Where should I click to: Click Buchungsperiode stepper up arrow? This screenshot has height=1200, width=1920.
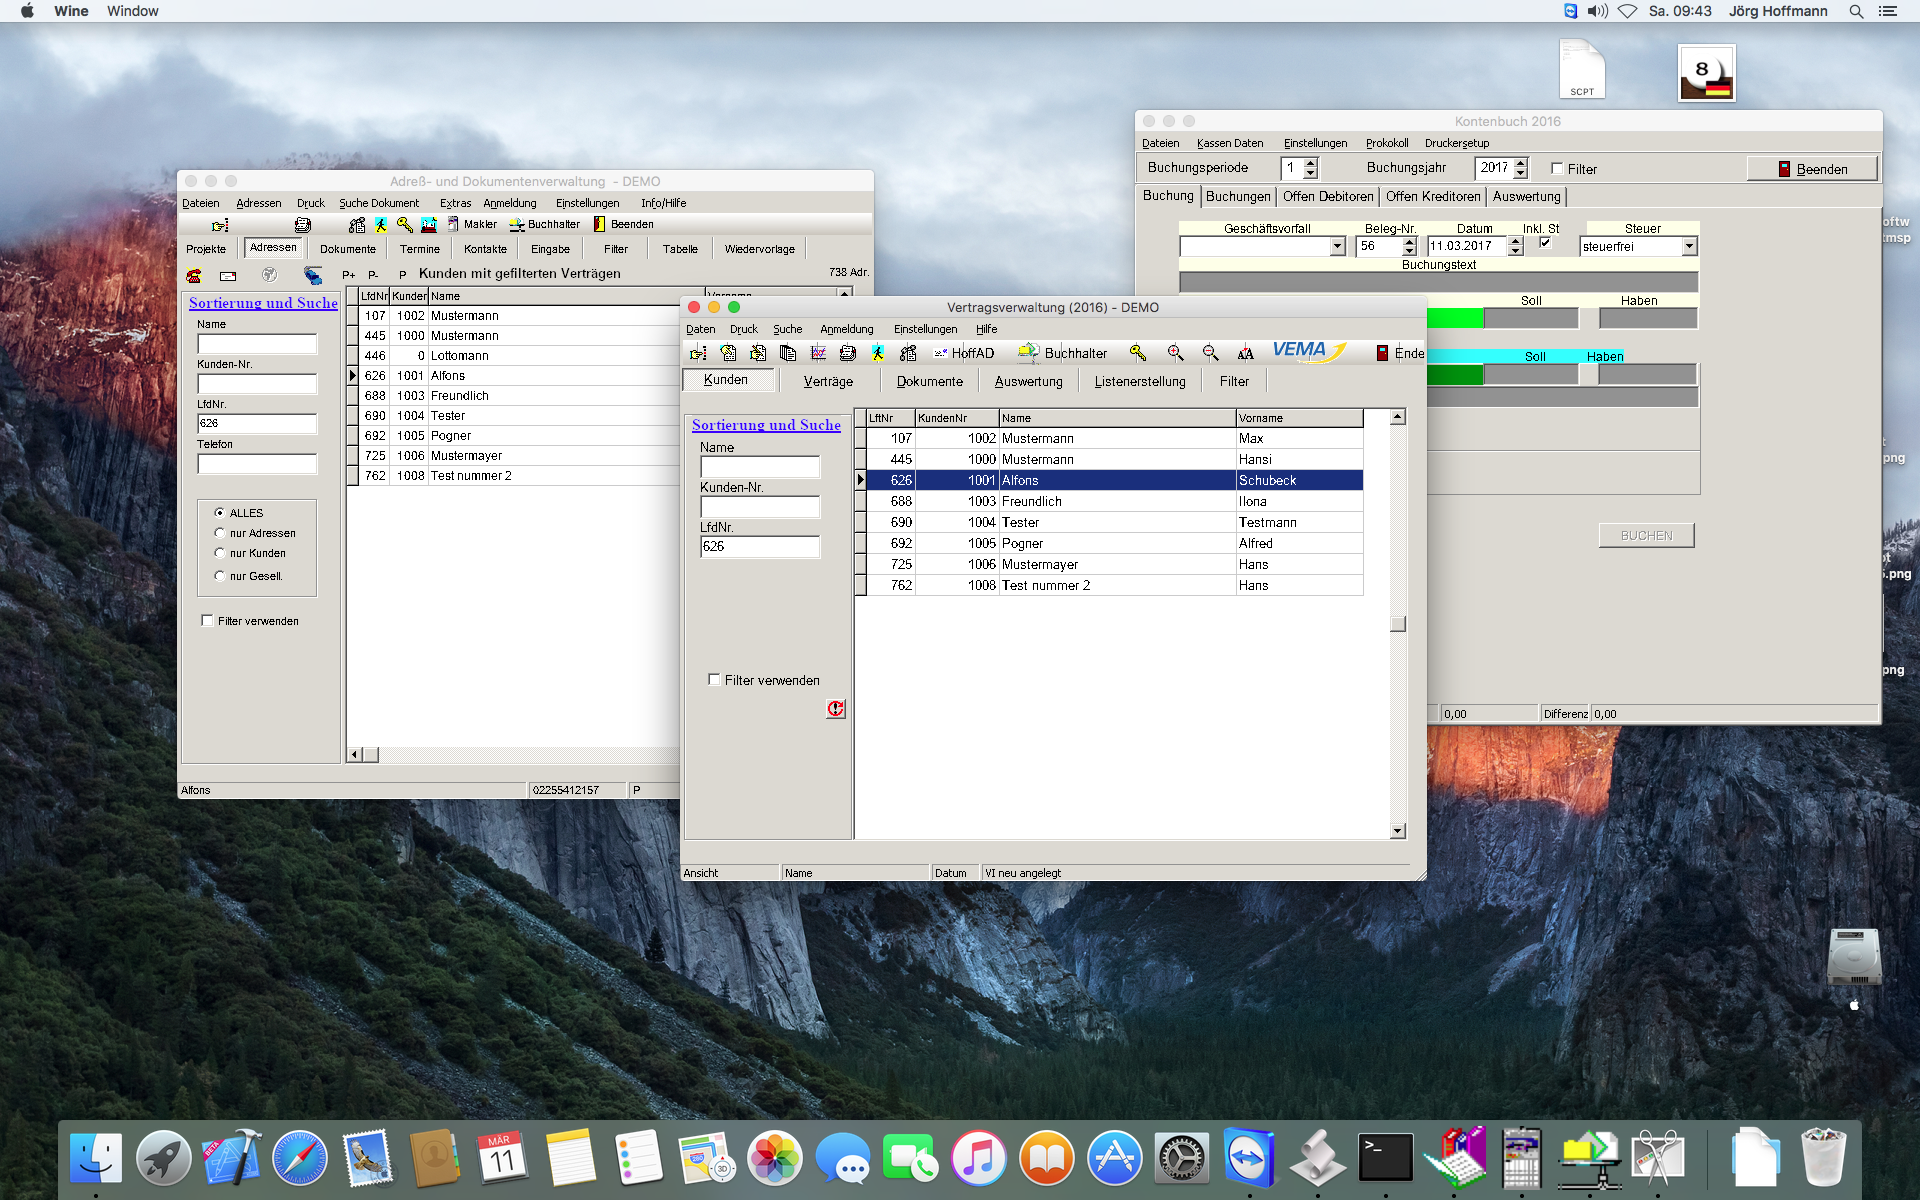(x=1311, y=163)
